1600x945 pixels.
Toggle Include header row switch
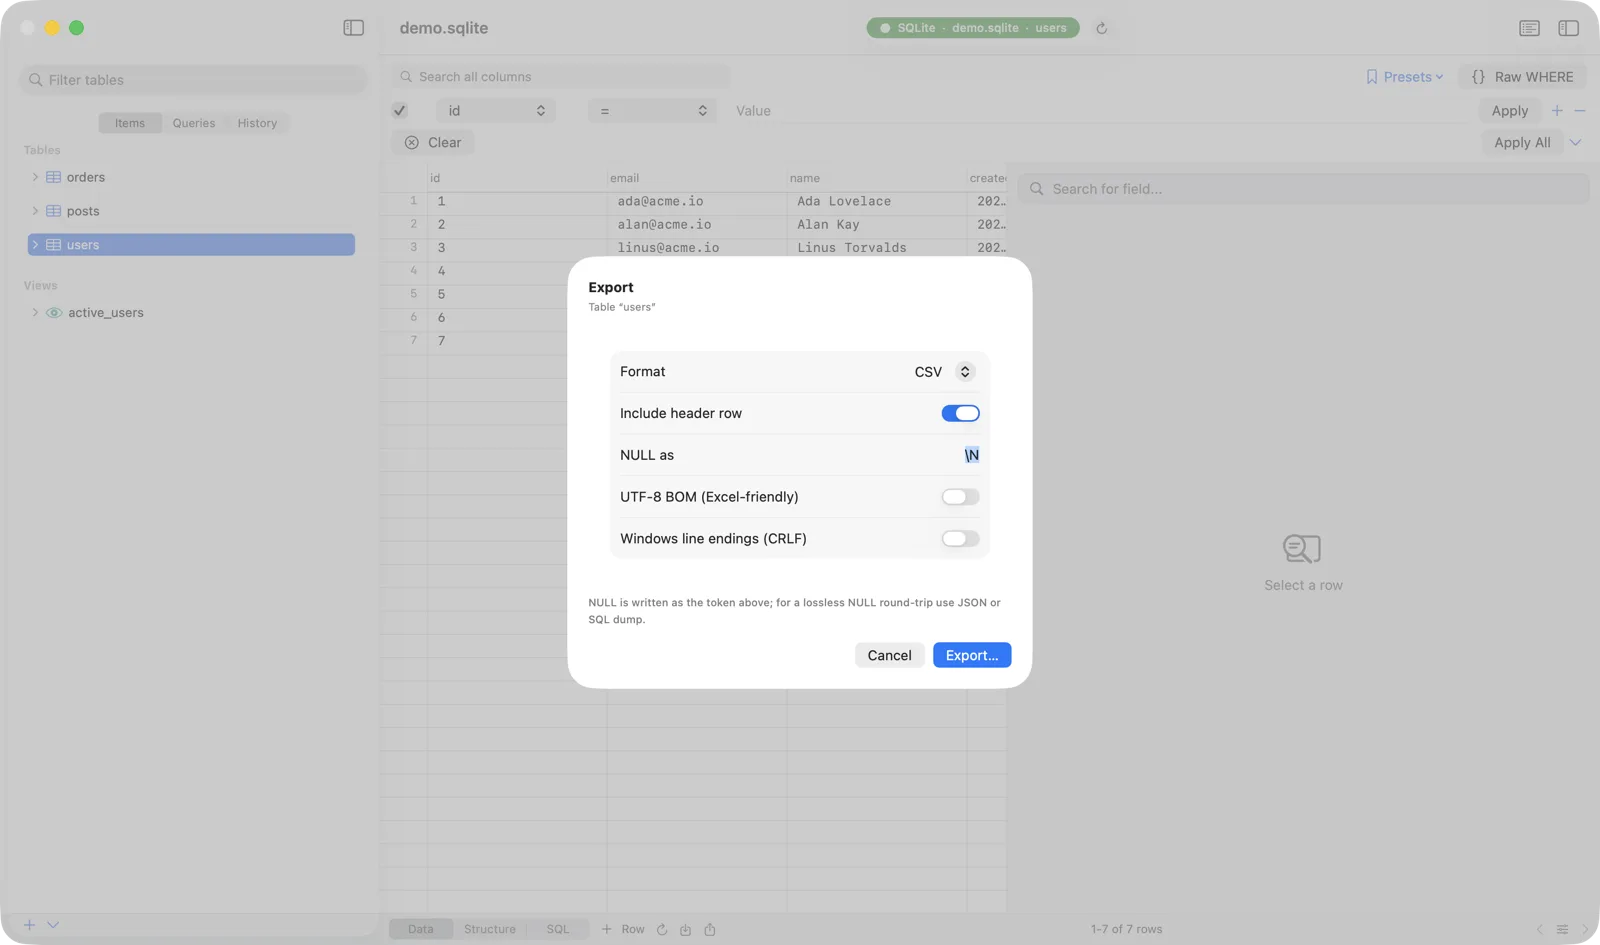[960, 413]
